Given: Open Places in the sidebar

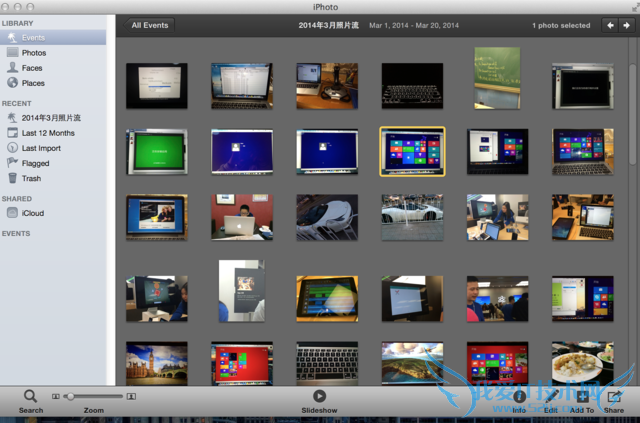Looking at the screenshot, I should [33, 83].
